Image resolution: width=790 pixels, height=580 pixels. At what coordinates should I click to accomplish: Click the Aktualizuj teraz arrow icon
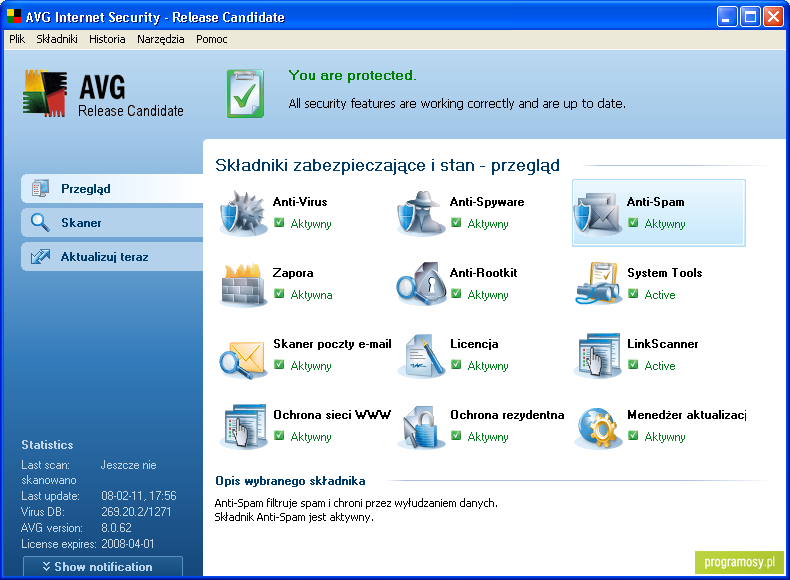pos(40,256)
